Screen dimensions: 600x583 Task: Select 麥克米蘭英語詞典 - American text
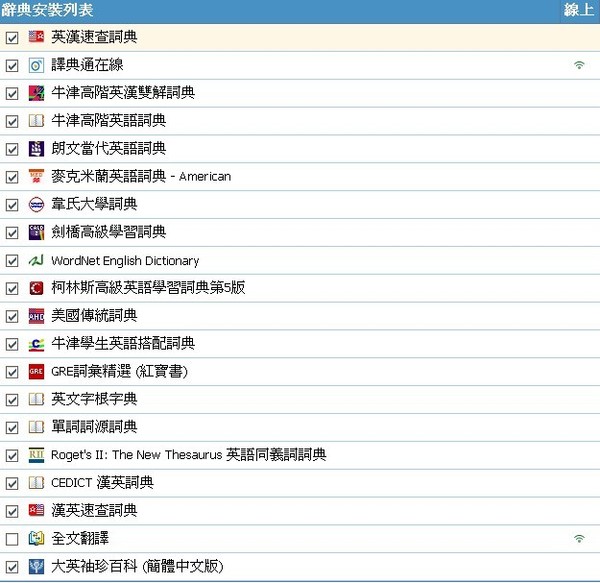click(141, 176)
